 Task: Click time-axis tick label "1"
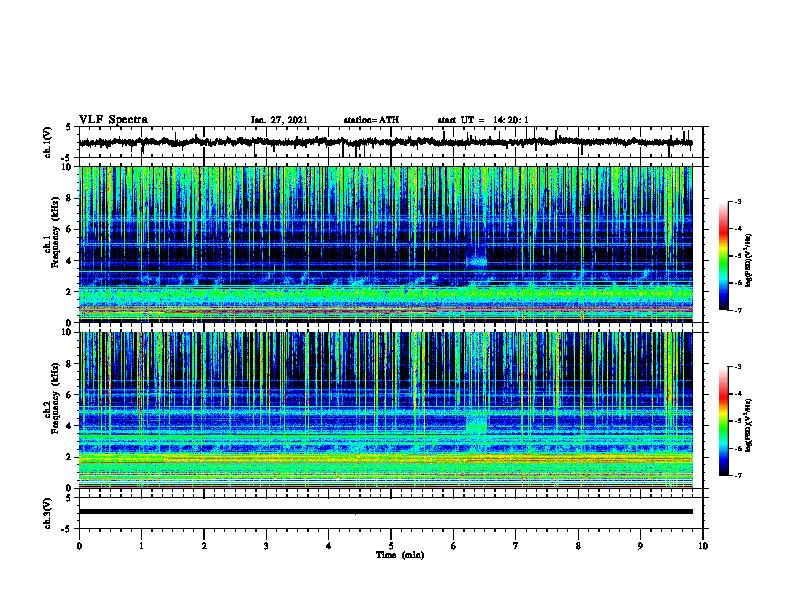(x=141, y=546)
